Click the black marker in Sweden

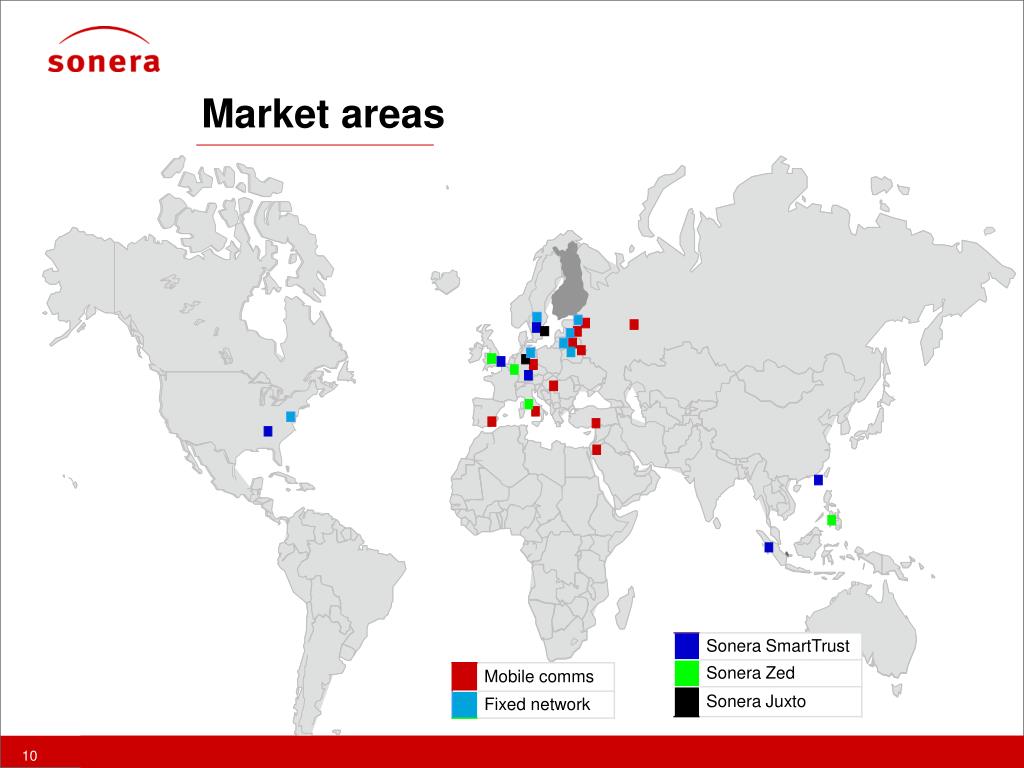[545, 331]
